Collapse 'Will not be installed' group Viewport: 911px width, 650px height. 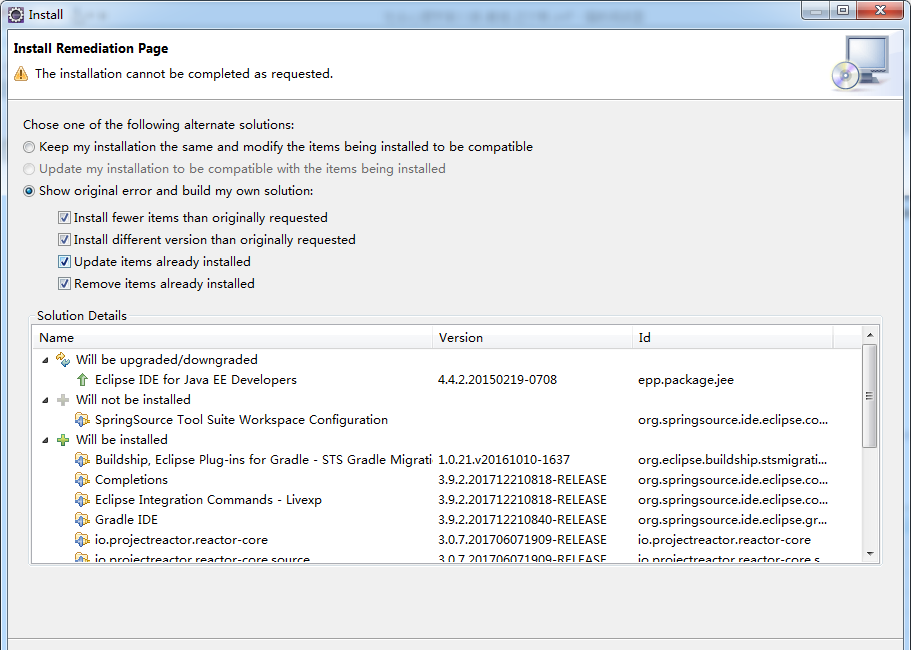(45, 400)
